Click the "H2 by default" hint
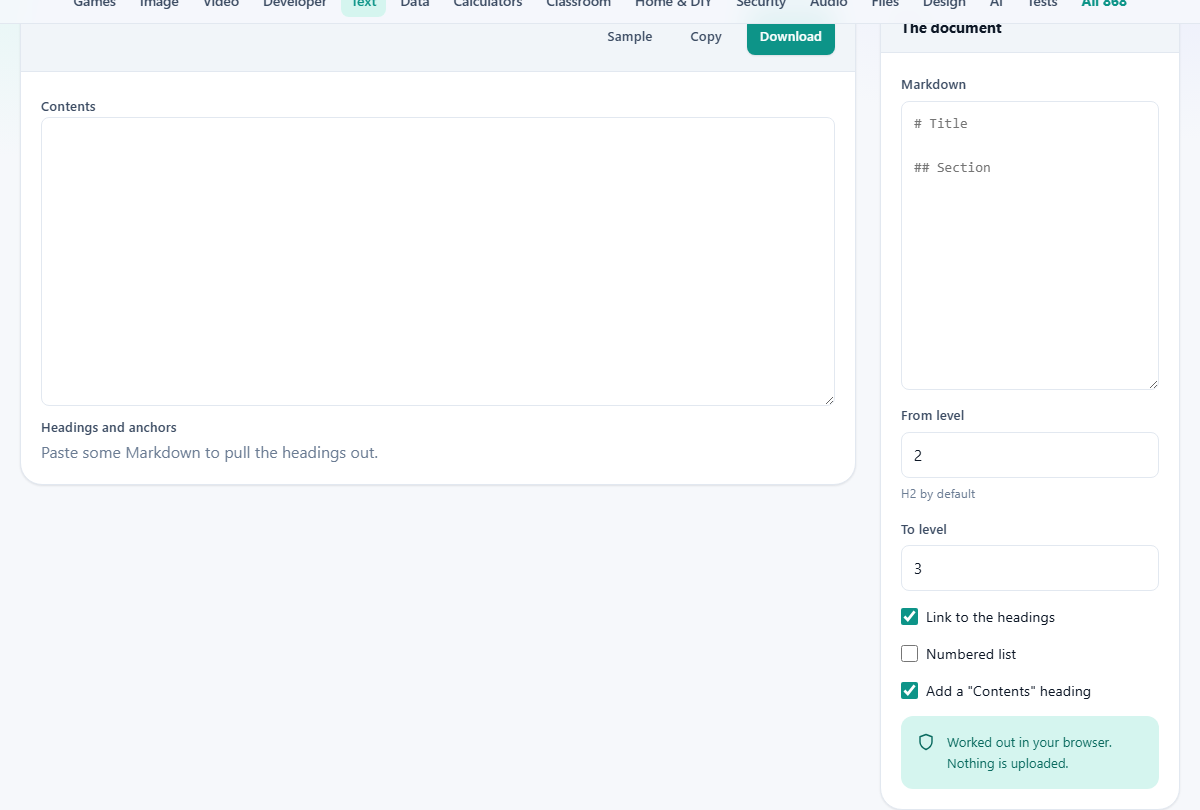 (938, 494)
